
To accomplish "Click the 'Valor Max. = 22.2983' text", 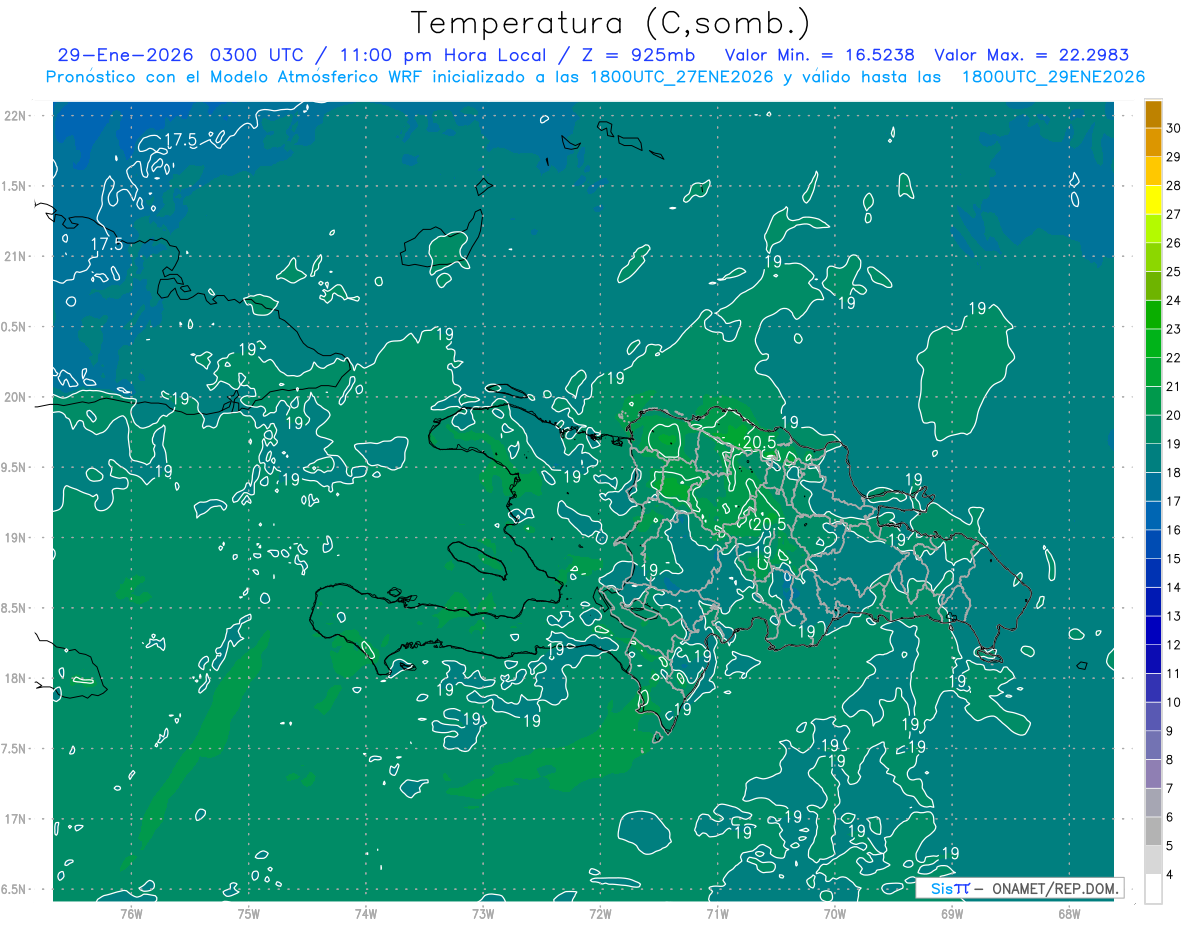I will tap(1031, 55).
